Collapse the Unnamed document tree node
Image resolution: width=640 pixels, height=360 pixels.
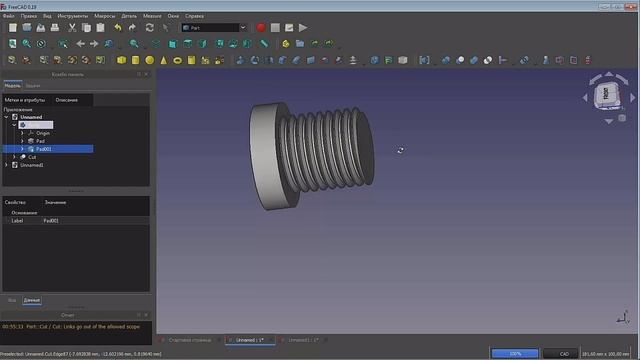pyautogui.click(x=6, y=117)
